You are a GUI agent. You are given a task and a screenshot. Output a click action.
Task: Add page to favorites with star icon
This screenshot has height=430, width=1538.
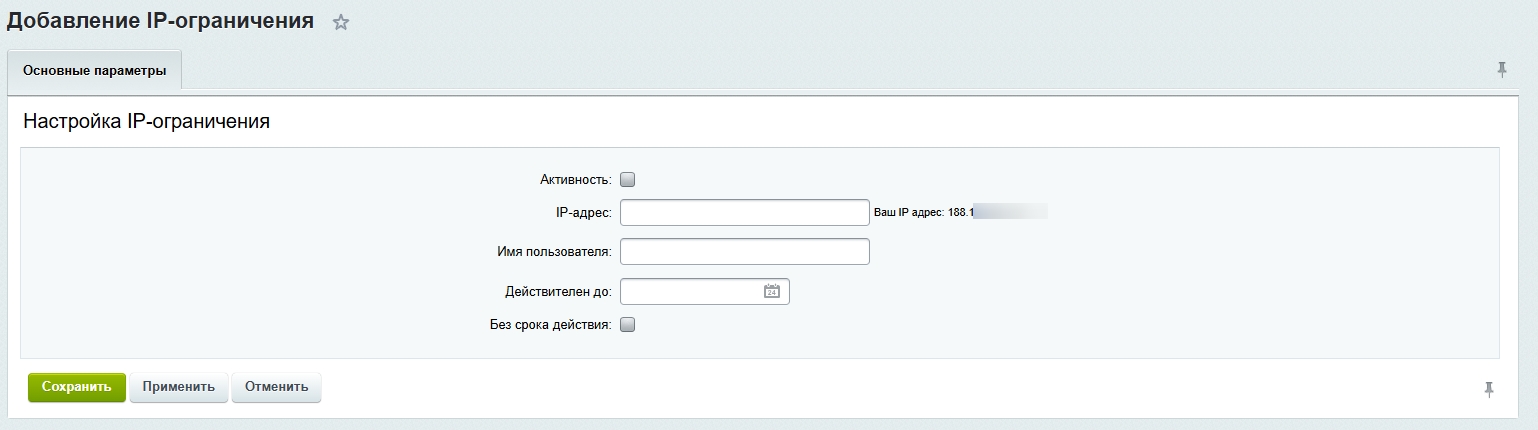click(341, 22)
